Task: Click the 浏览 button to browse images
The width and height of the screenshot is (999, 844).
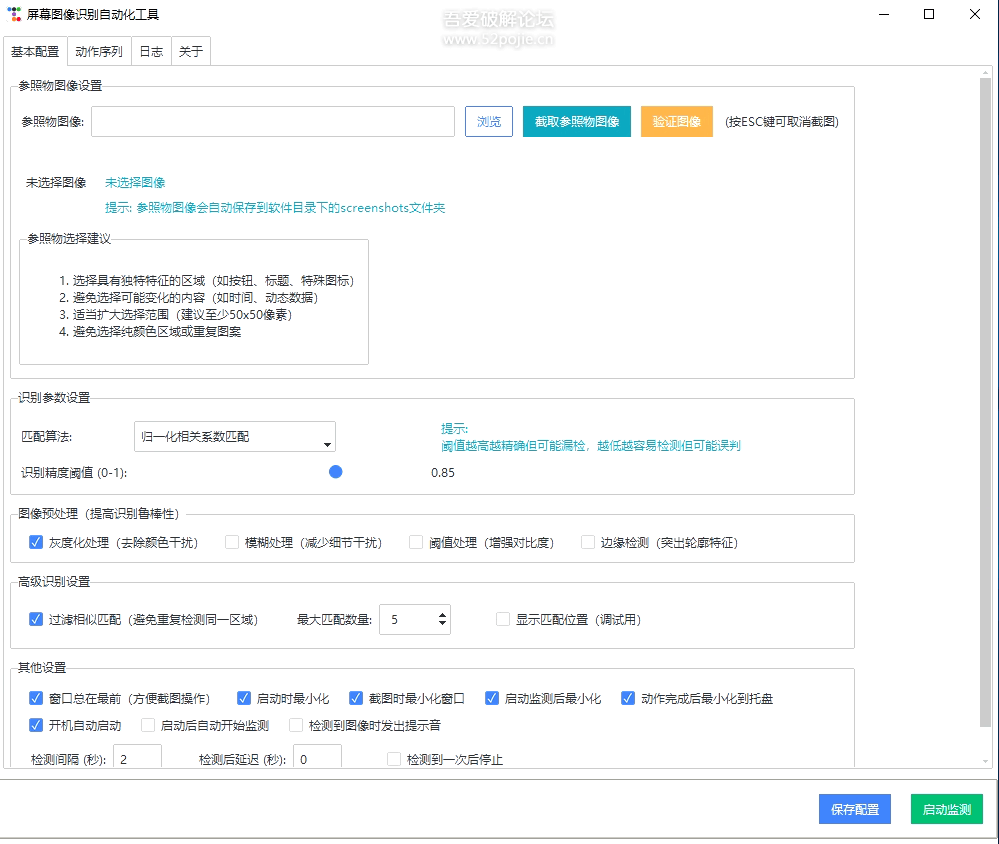Action: click(488, 120)
